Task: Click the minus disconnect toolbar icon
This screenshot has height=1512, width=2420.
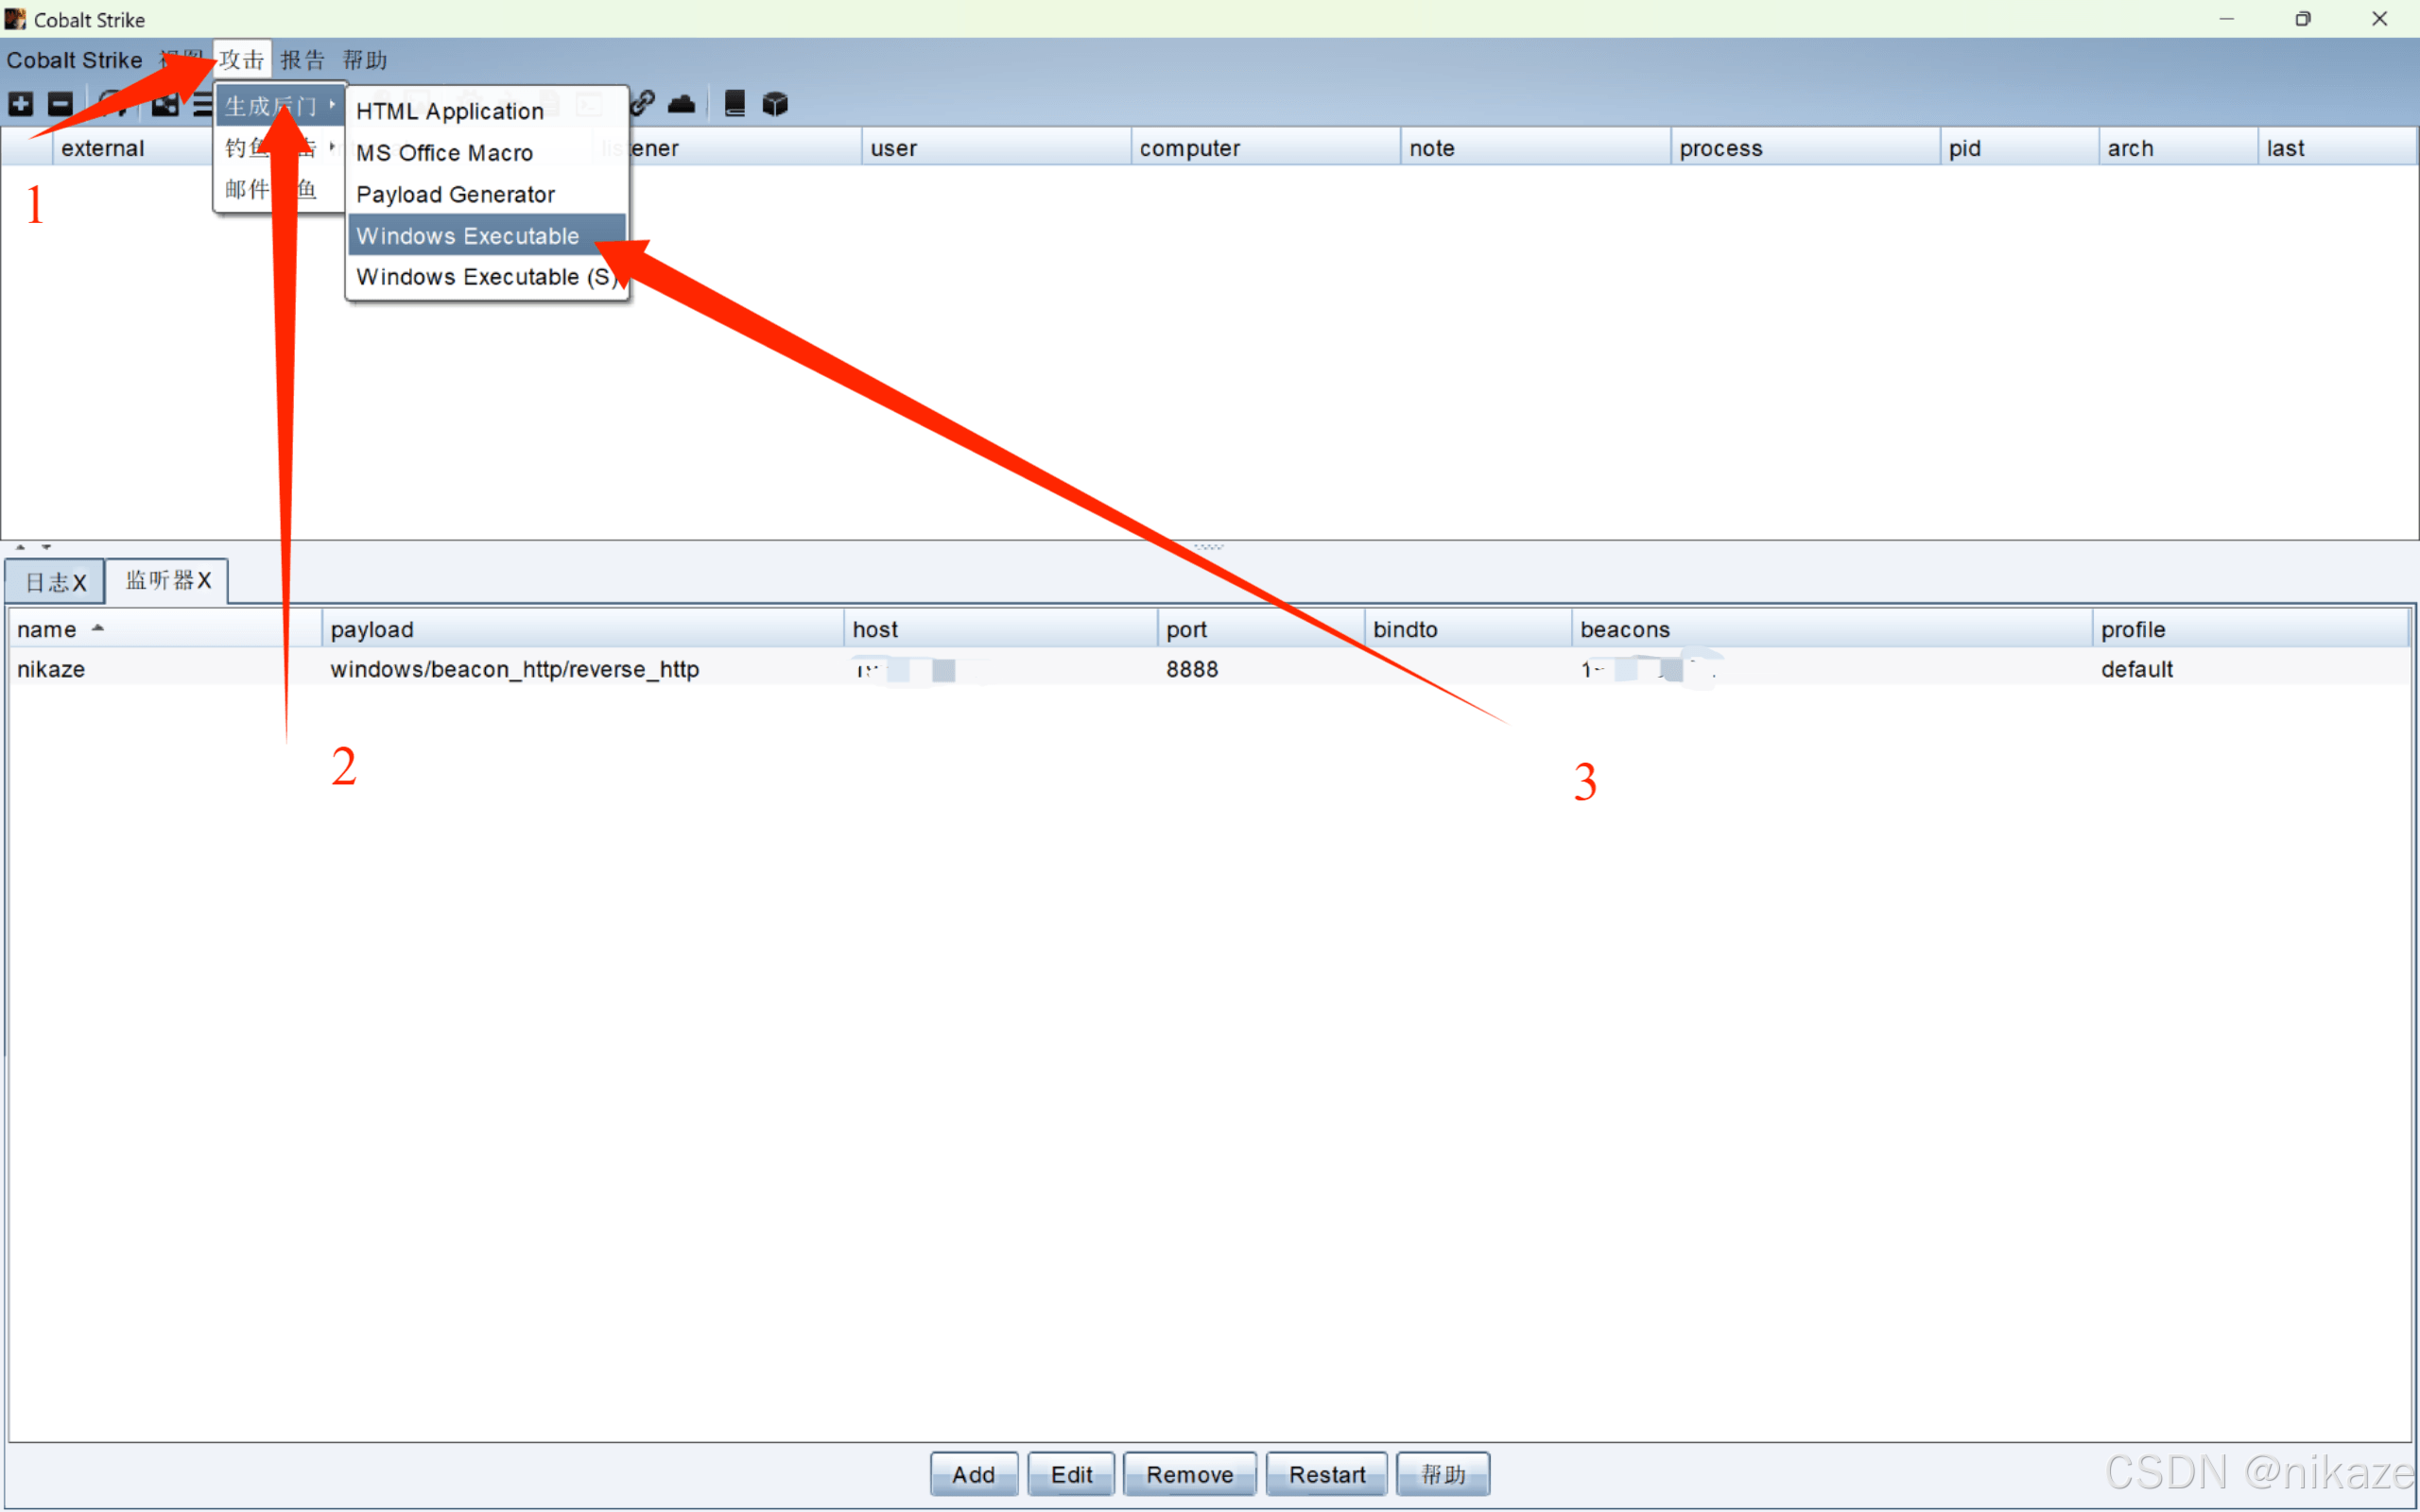Action: [x=60, y=104]
